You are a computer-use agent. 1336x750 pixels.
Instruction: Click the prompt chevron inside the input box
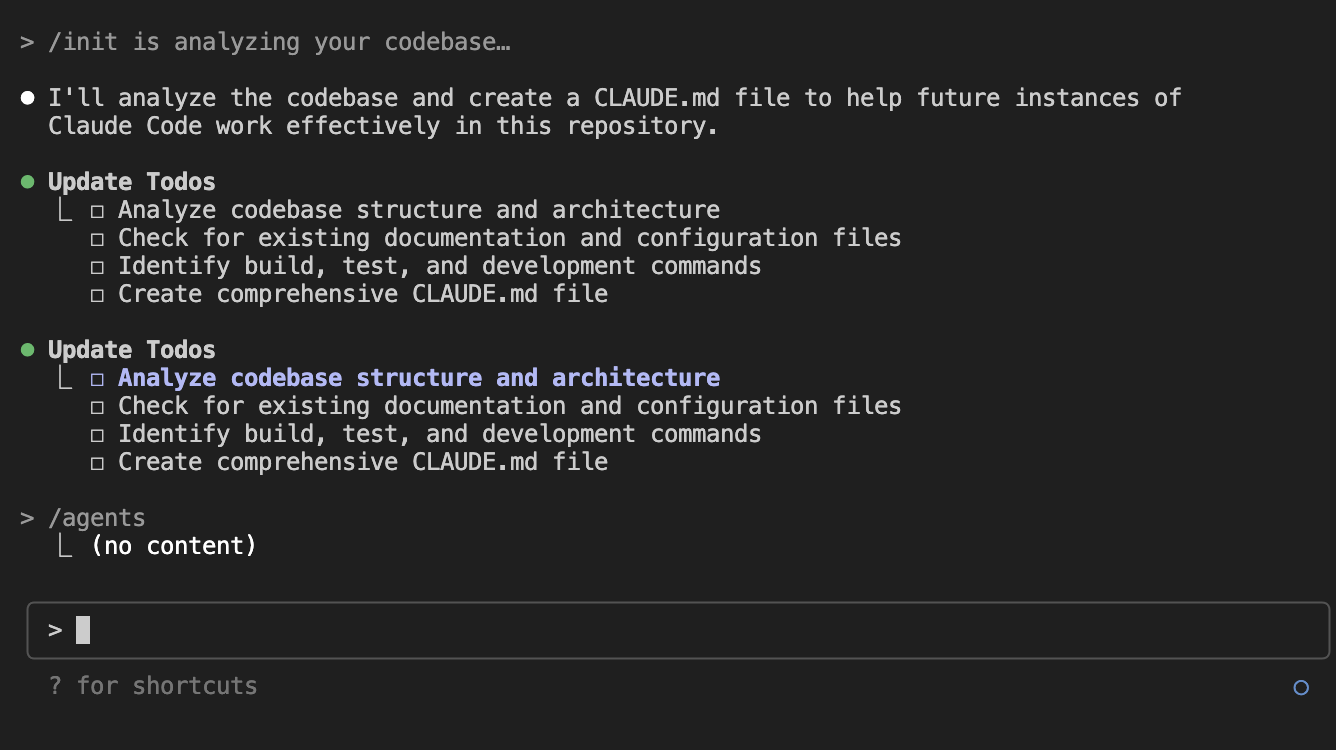pos(55,630)
